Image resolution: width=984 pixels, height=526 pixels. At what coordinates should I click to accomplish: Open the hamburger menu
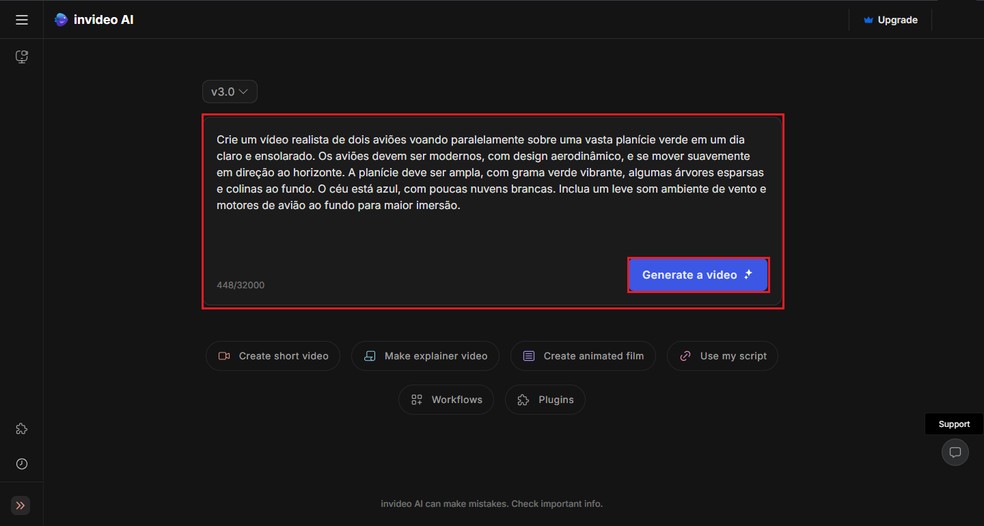click(21, 20)
